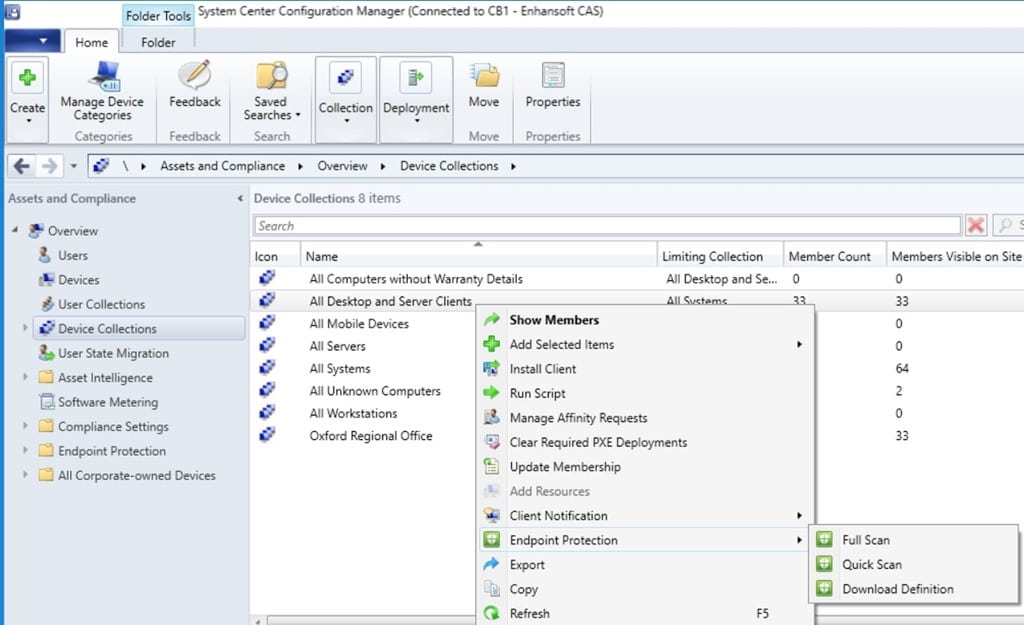Sort by Limiting Collection column header
Viewport: 1024px width, 625px height.
click(720, 257)
